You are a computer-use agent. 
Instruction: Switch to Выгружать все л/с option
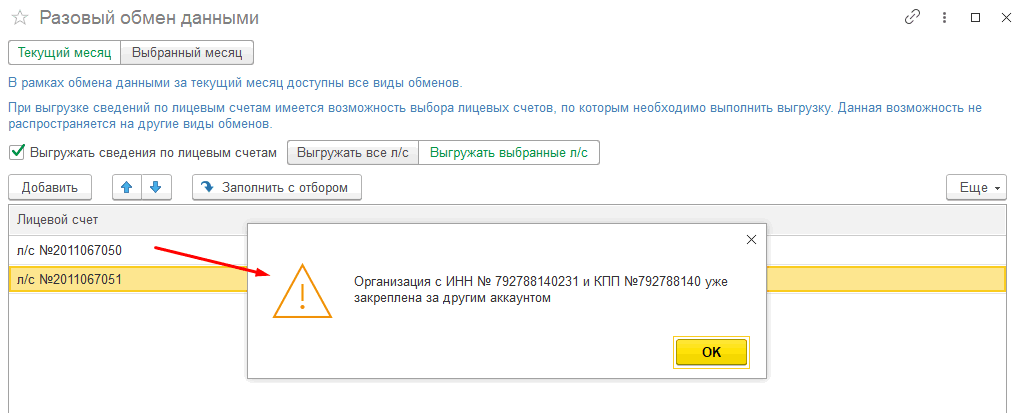click(x=353, y=153)
